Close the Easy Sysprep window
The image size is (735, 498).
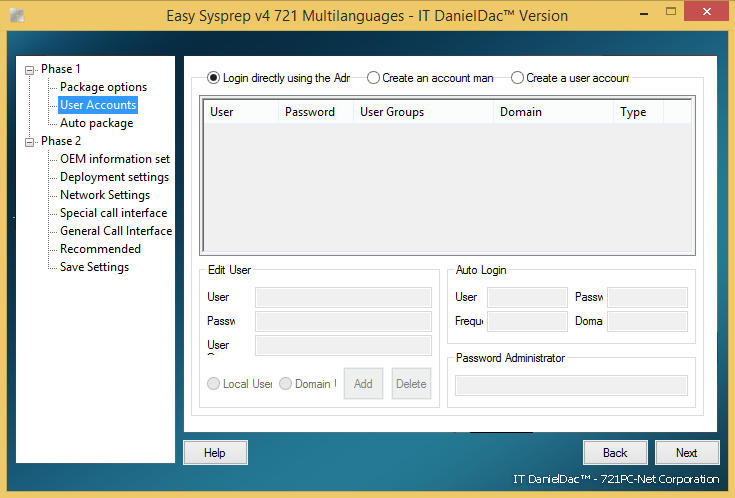tap(706, 11)
